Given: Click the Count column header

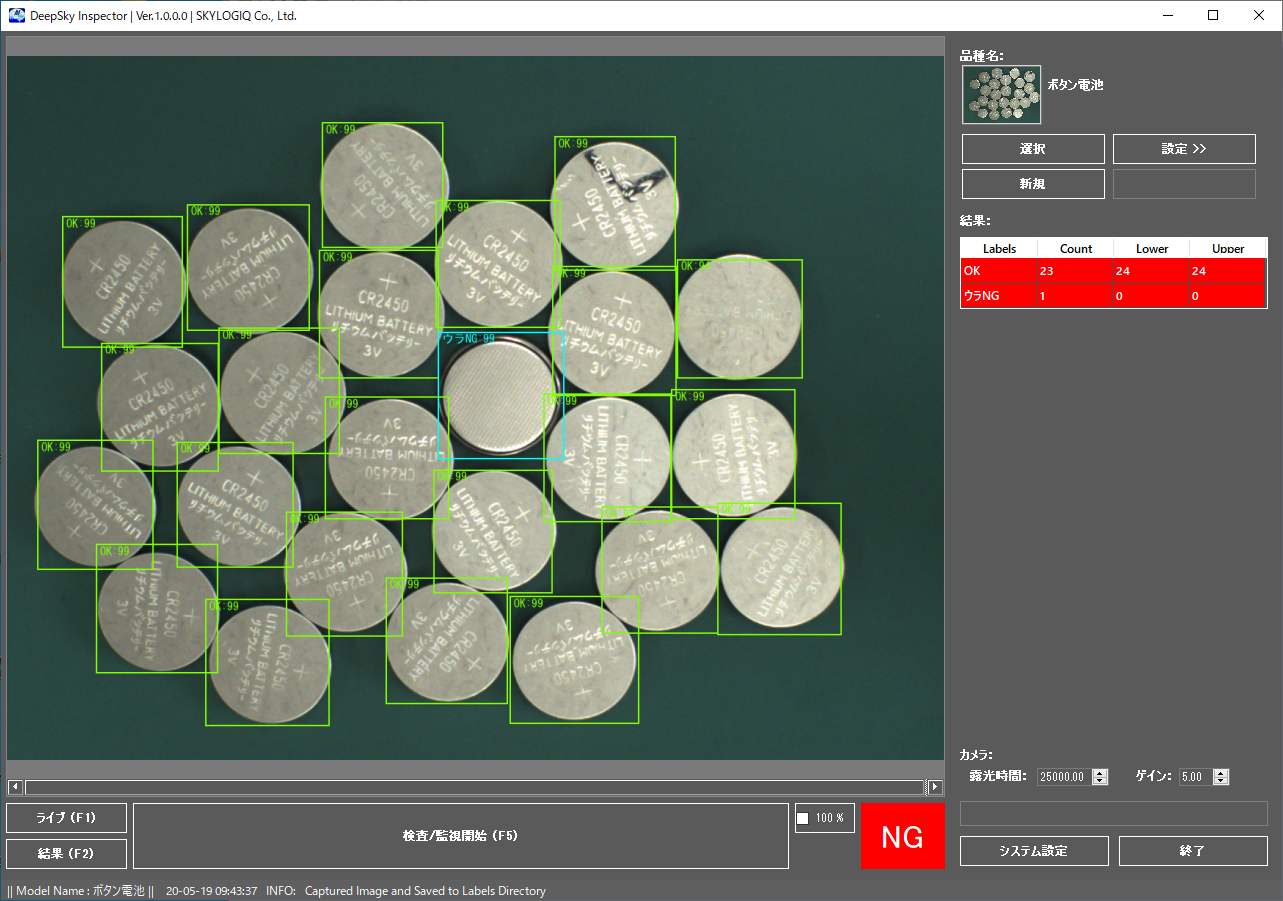Looking at the screenshot, I should [x=1076, y=249].
